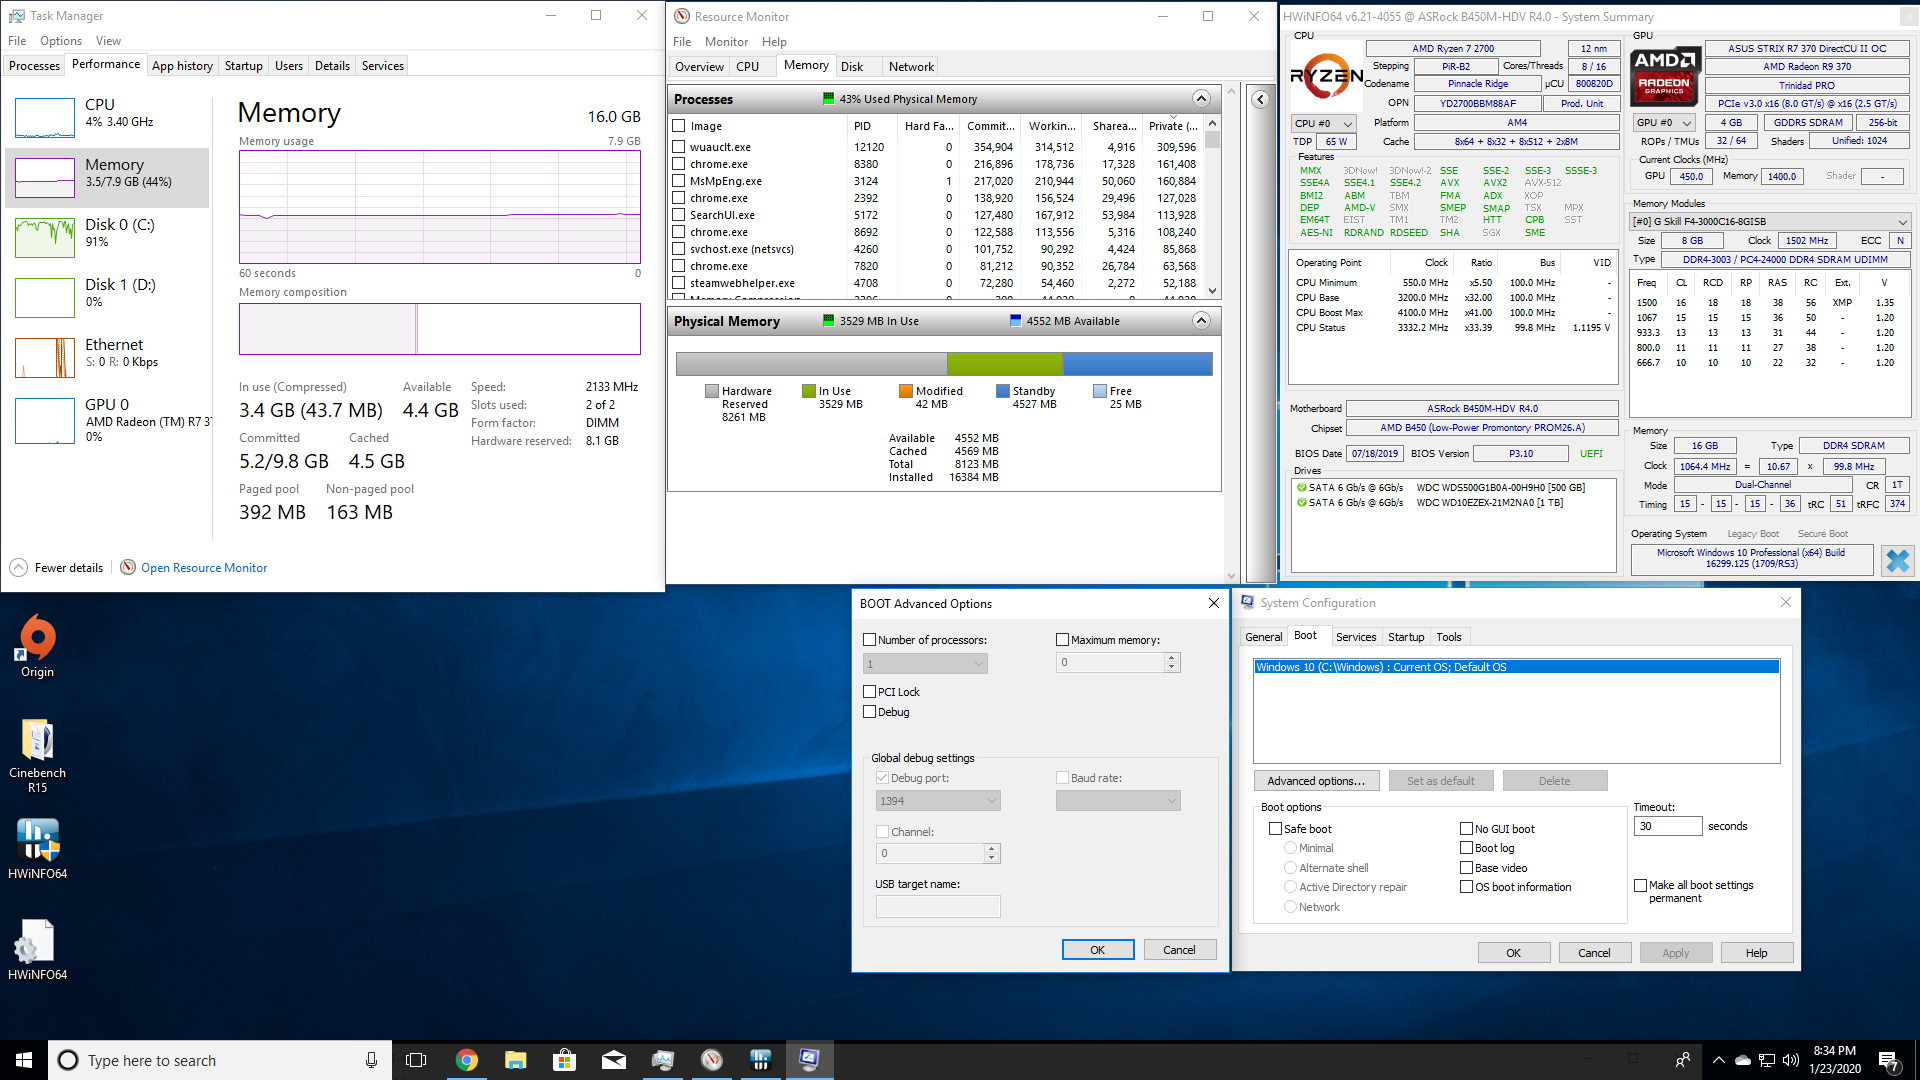Screen dimensions: 1920x1080
Task: Click Open Resource Monitor link
Action: click(204, 568)
